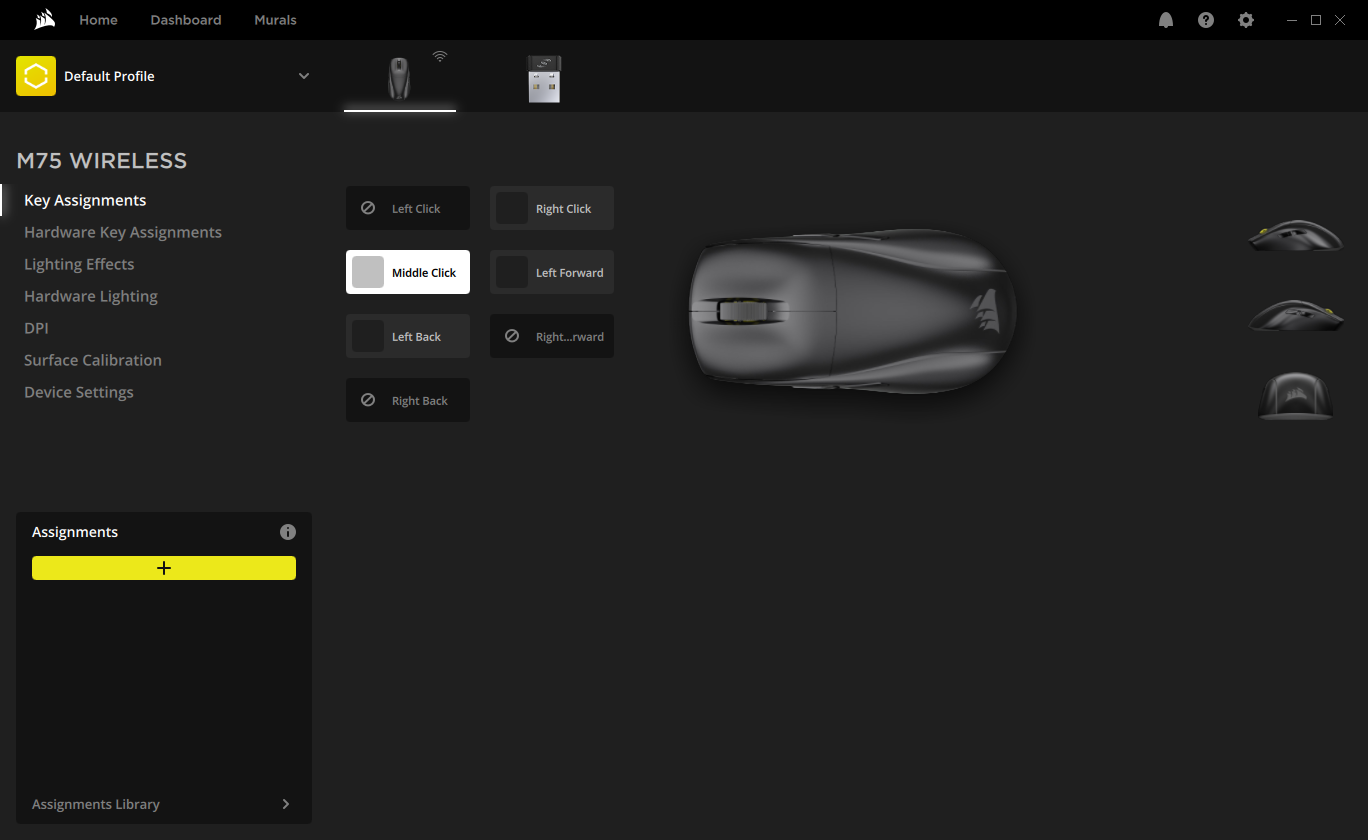Select the Left Forward key button
Image resolution: width=1368 pixels, height=840 pixels.
(x=552, y=272)
